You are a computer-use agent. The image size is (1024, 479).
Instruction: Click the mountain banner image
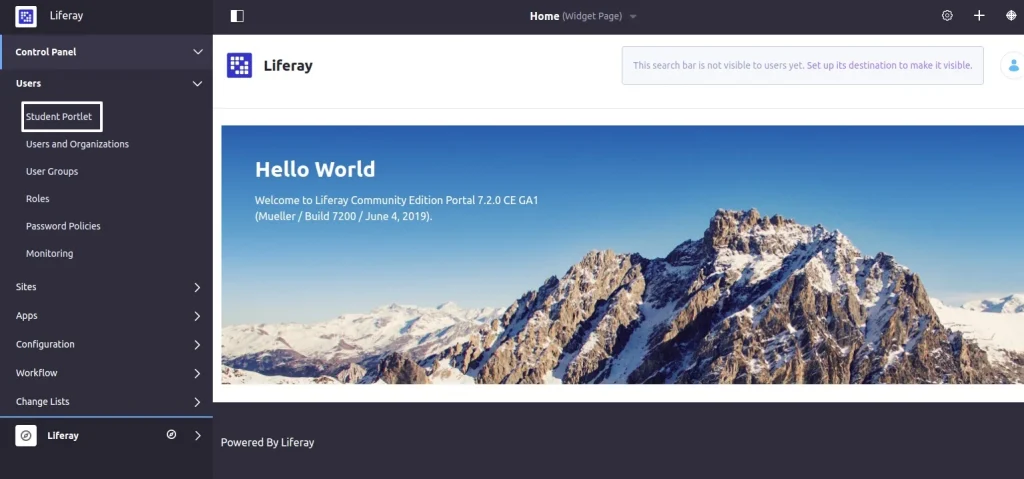[x=622, y=255]
